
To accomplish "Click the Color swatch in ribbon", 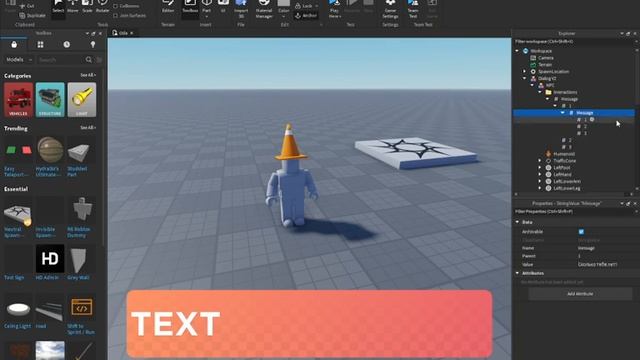I will (x=284, y=8).
